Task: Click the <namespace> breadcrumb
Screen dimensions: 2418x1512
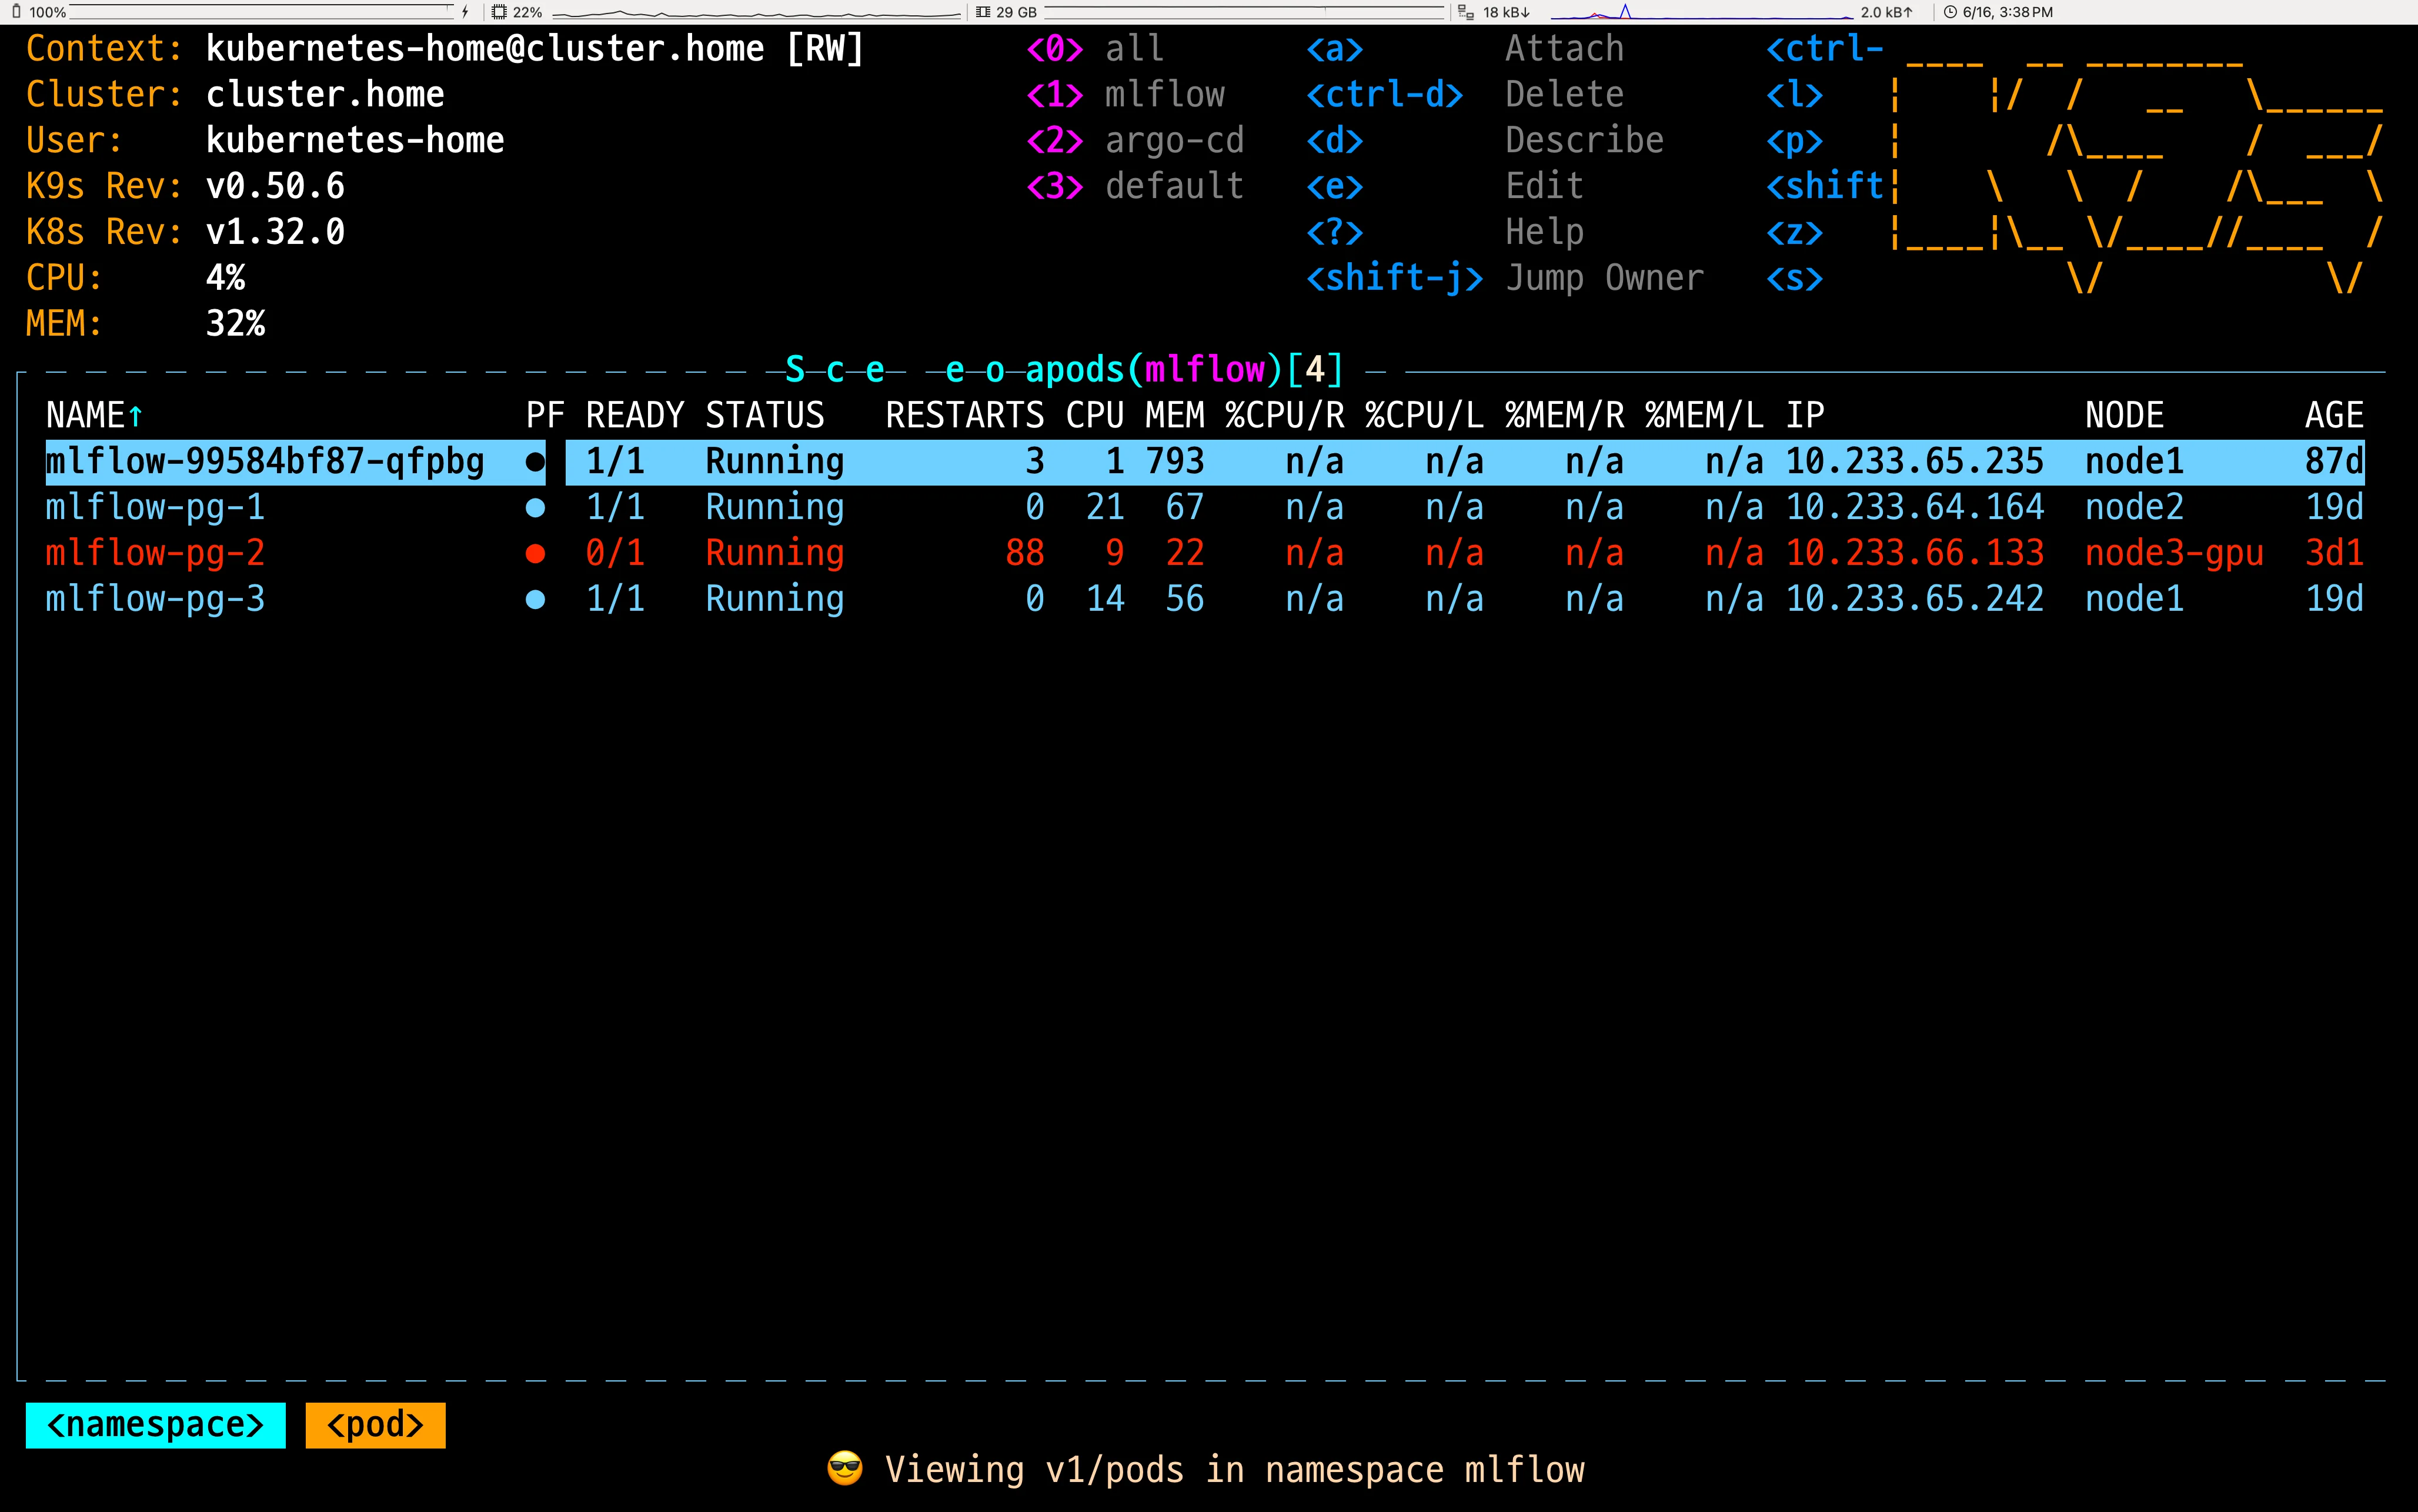Action: point(155,1424)
